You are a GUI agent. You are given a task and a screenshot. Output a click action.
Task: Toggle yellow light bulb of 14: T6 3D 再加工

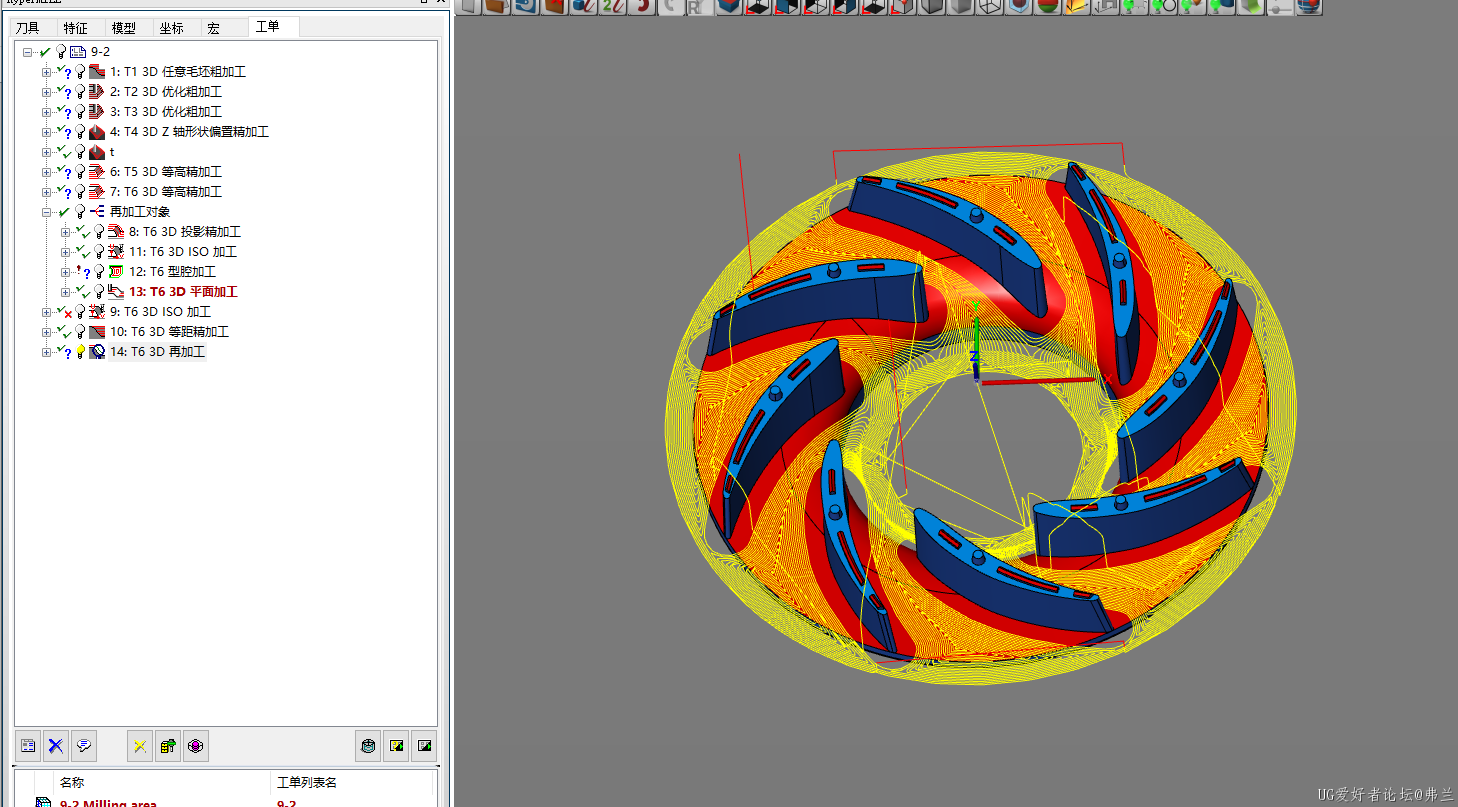pos(80,352)
